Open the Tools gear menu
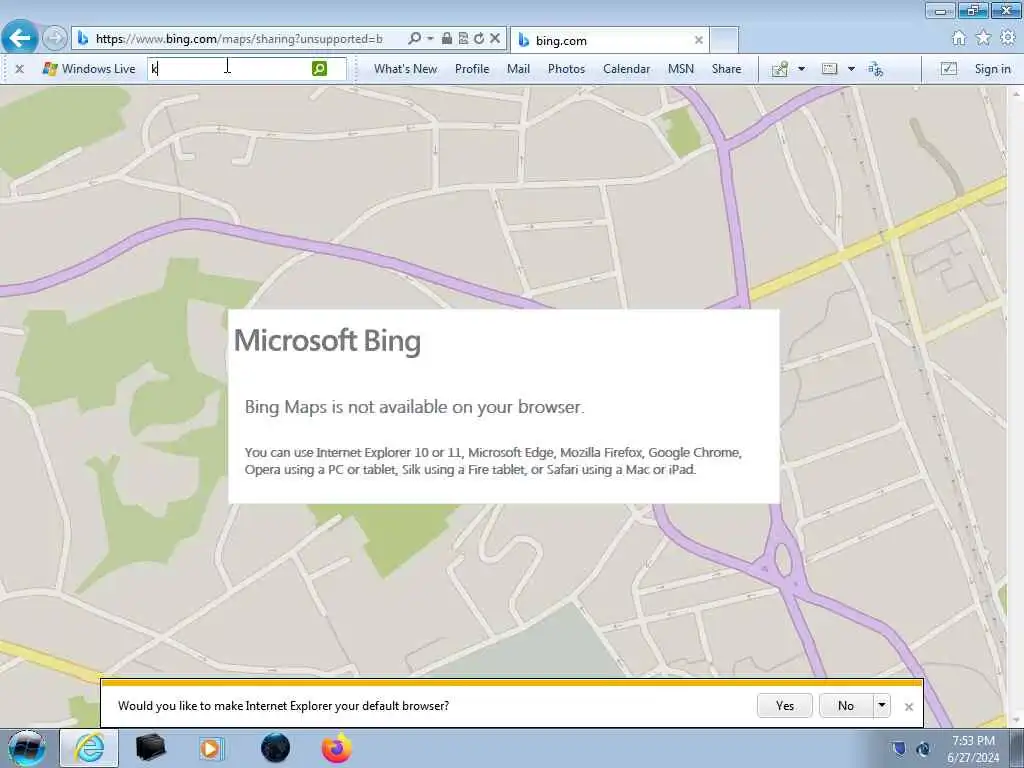 tap(1008, 38)
